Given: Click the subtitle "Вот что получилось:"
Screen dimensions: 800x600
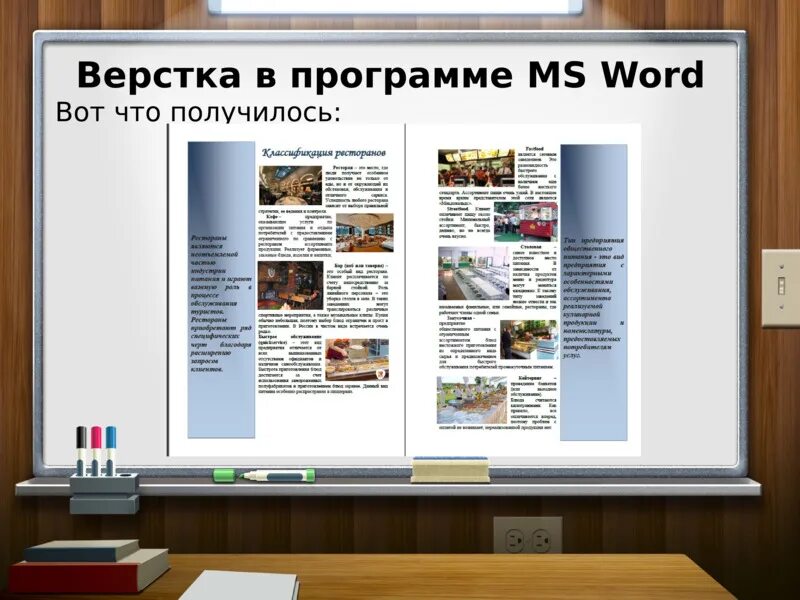Looking at the screenshot, I should (x=198, y=112).
